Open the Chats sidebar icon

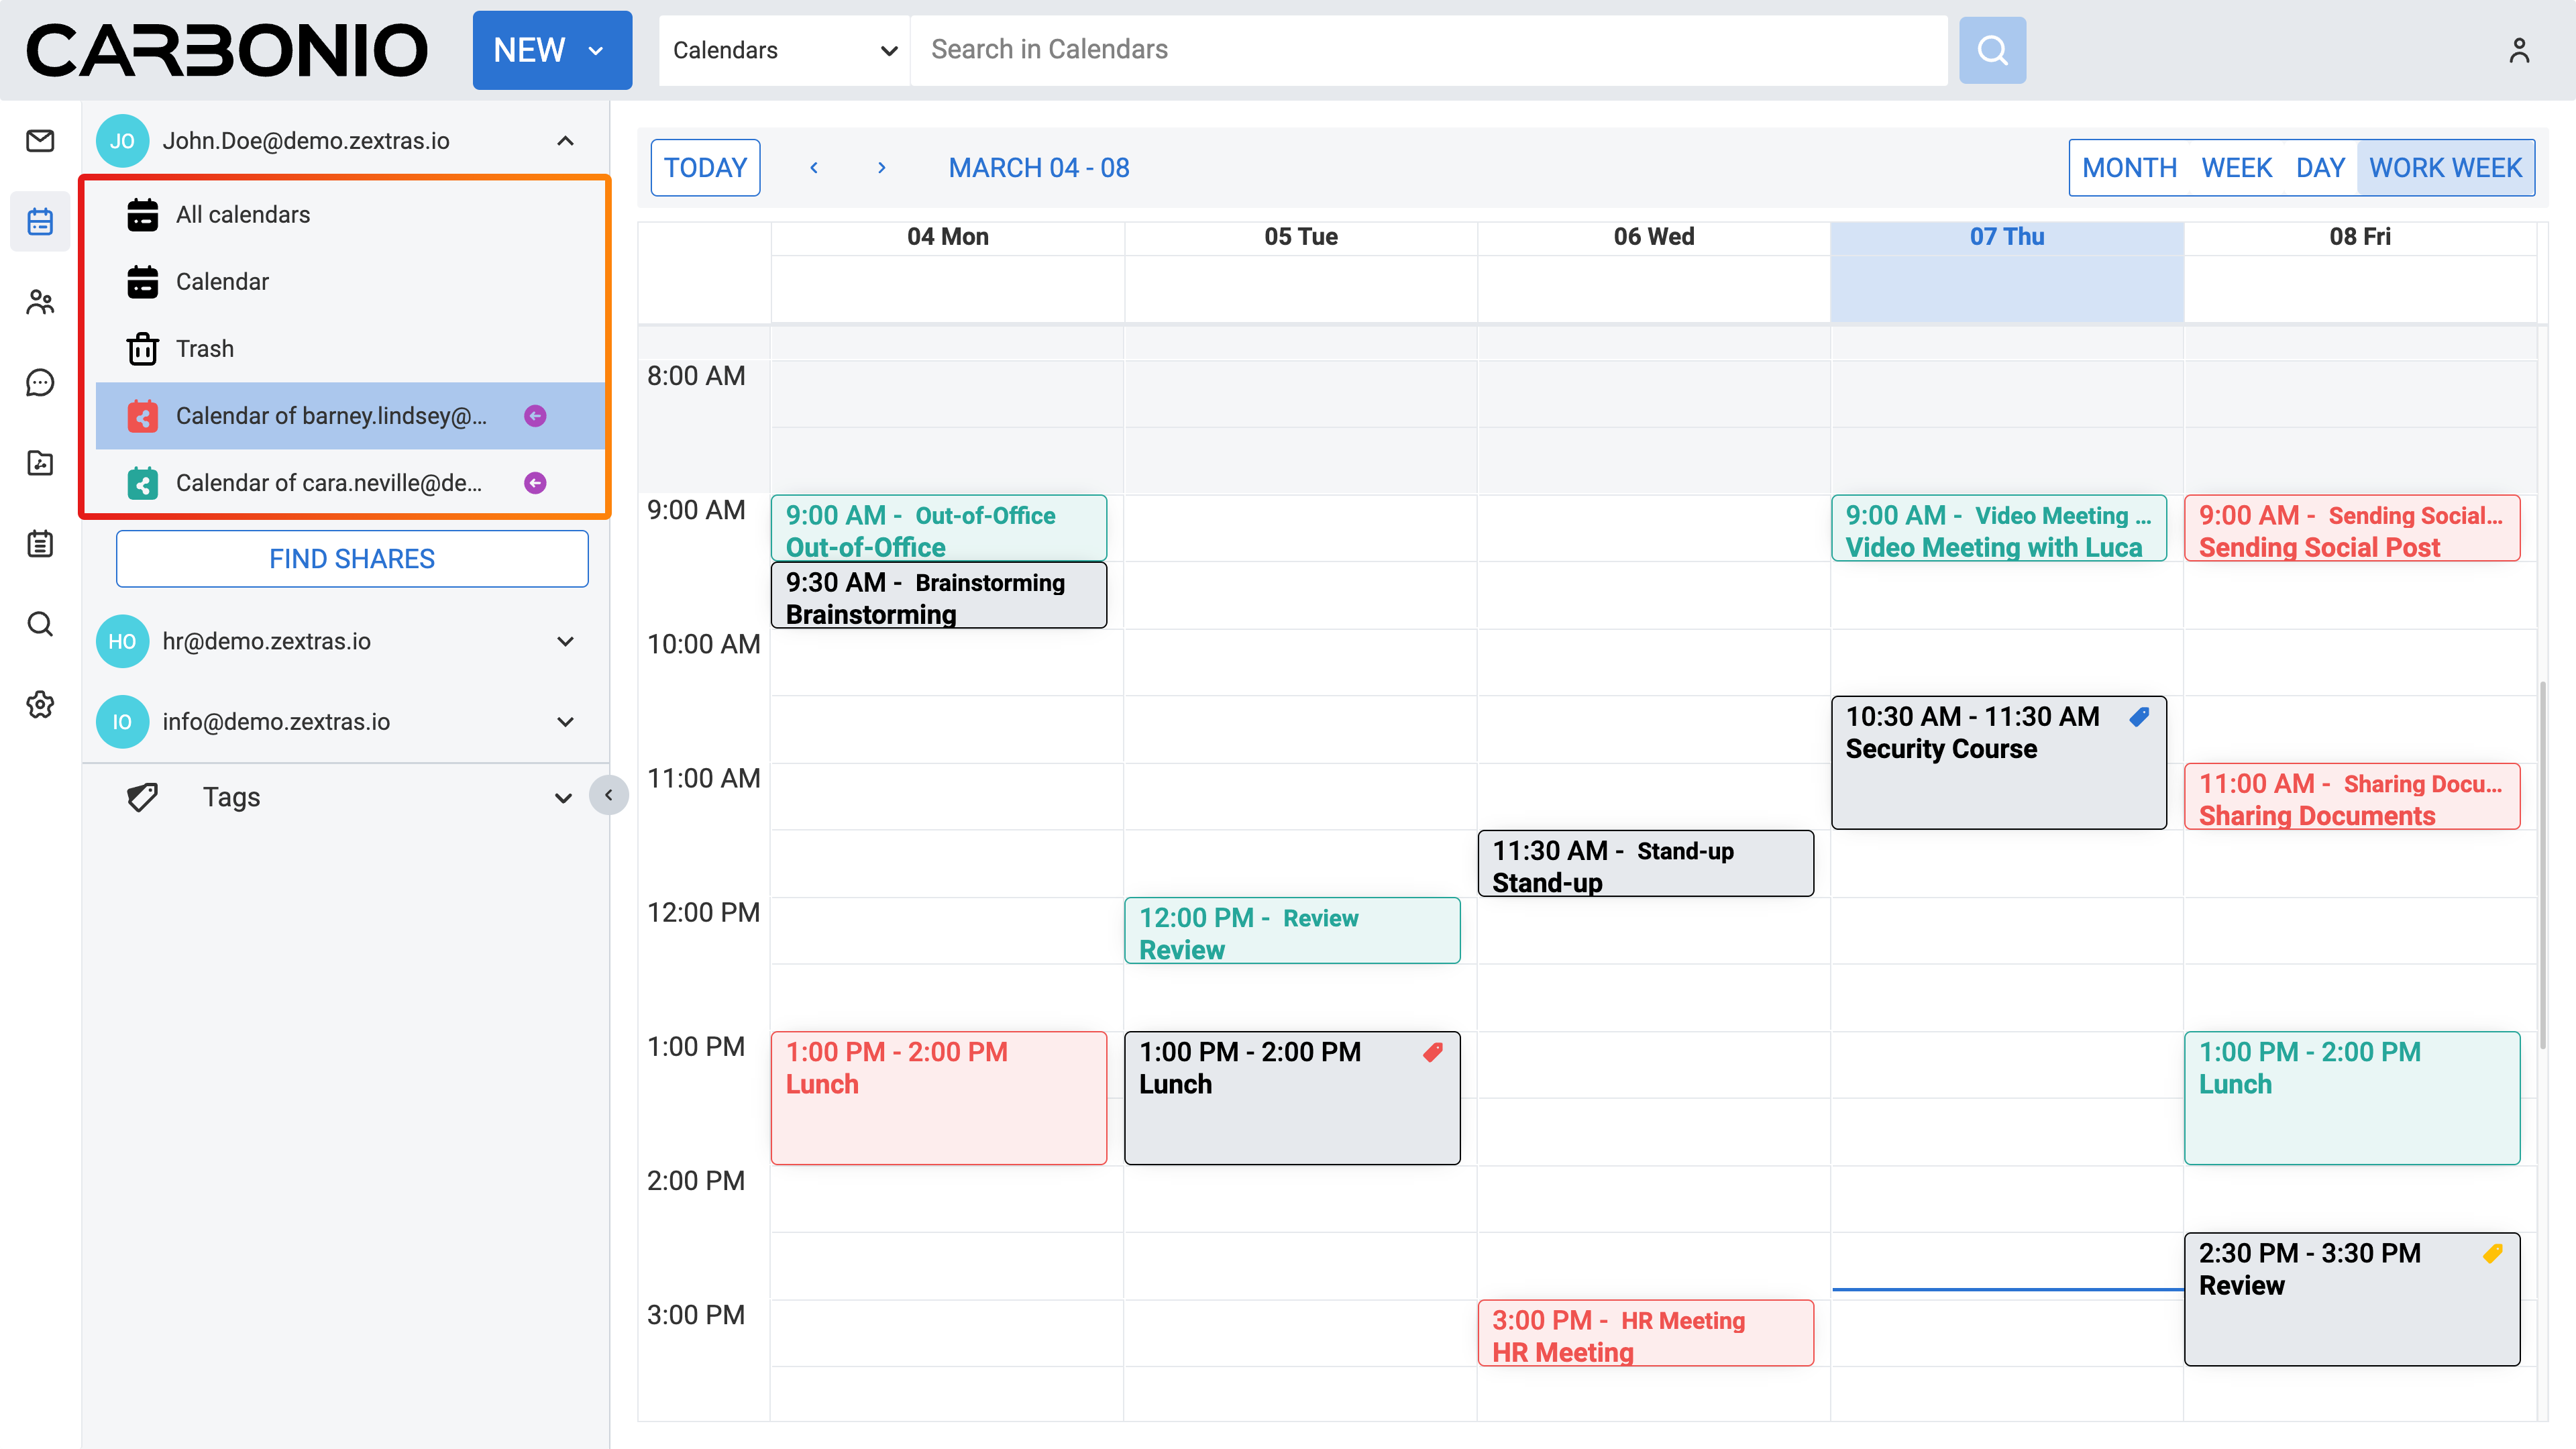coord(40,382)
